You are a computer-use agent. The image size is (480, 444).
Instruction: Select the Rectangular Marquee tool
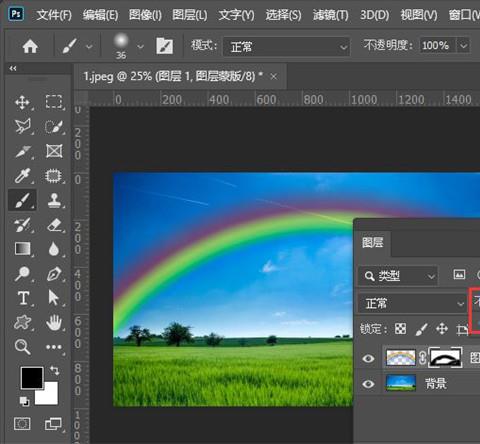(54, 102)
